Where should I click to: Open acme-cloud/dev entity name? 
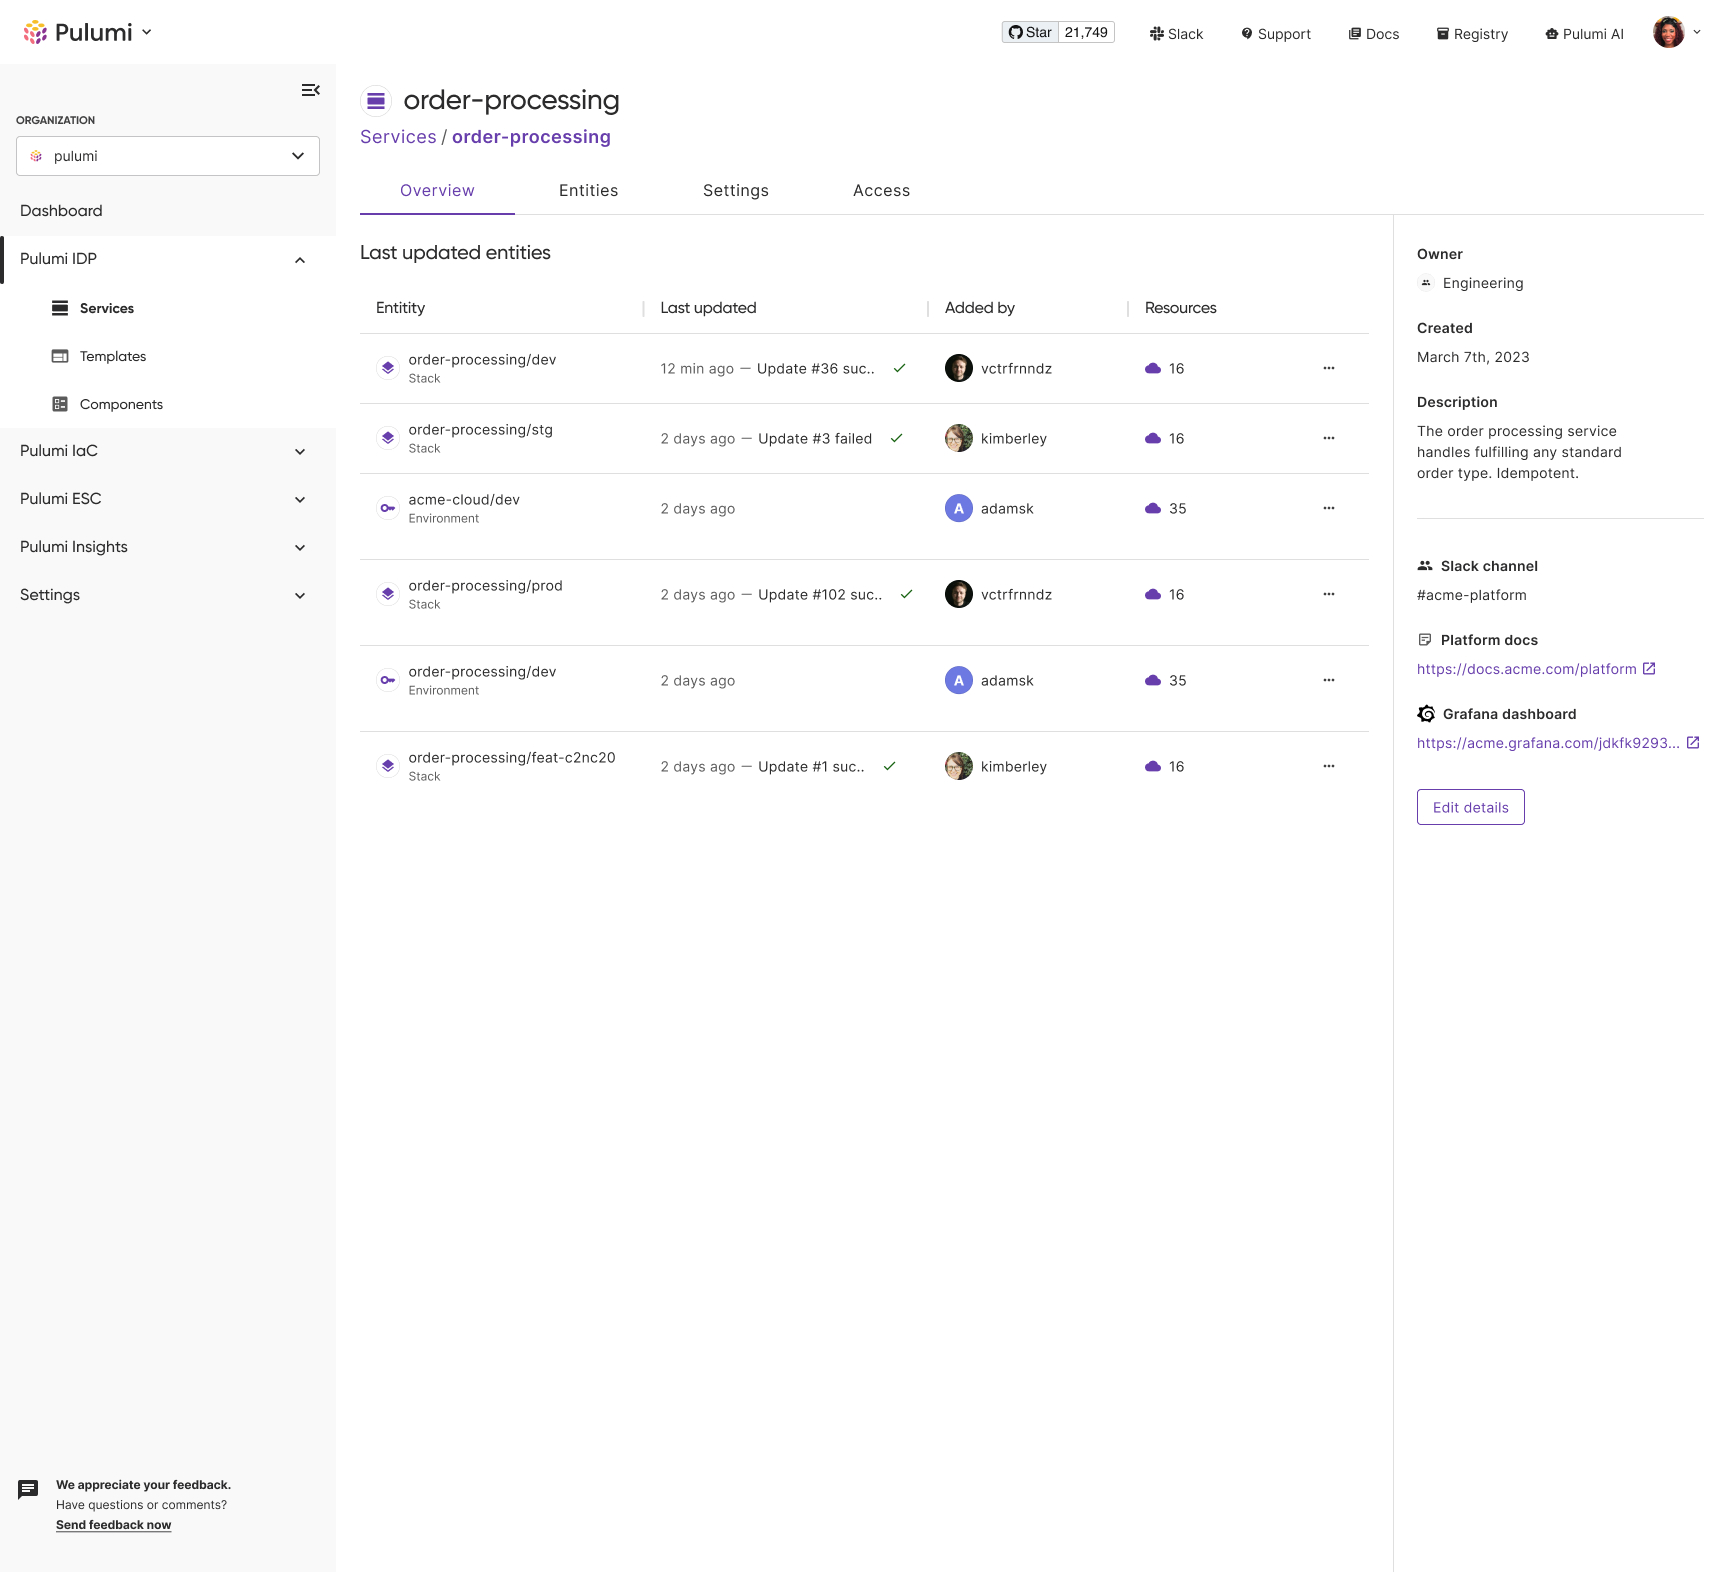(x=464, y=500)
